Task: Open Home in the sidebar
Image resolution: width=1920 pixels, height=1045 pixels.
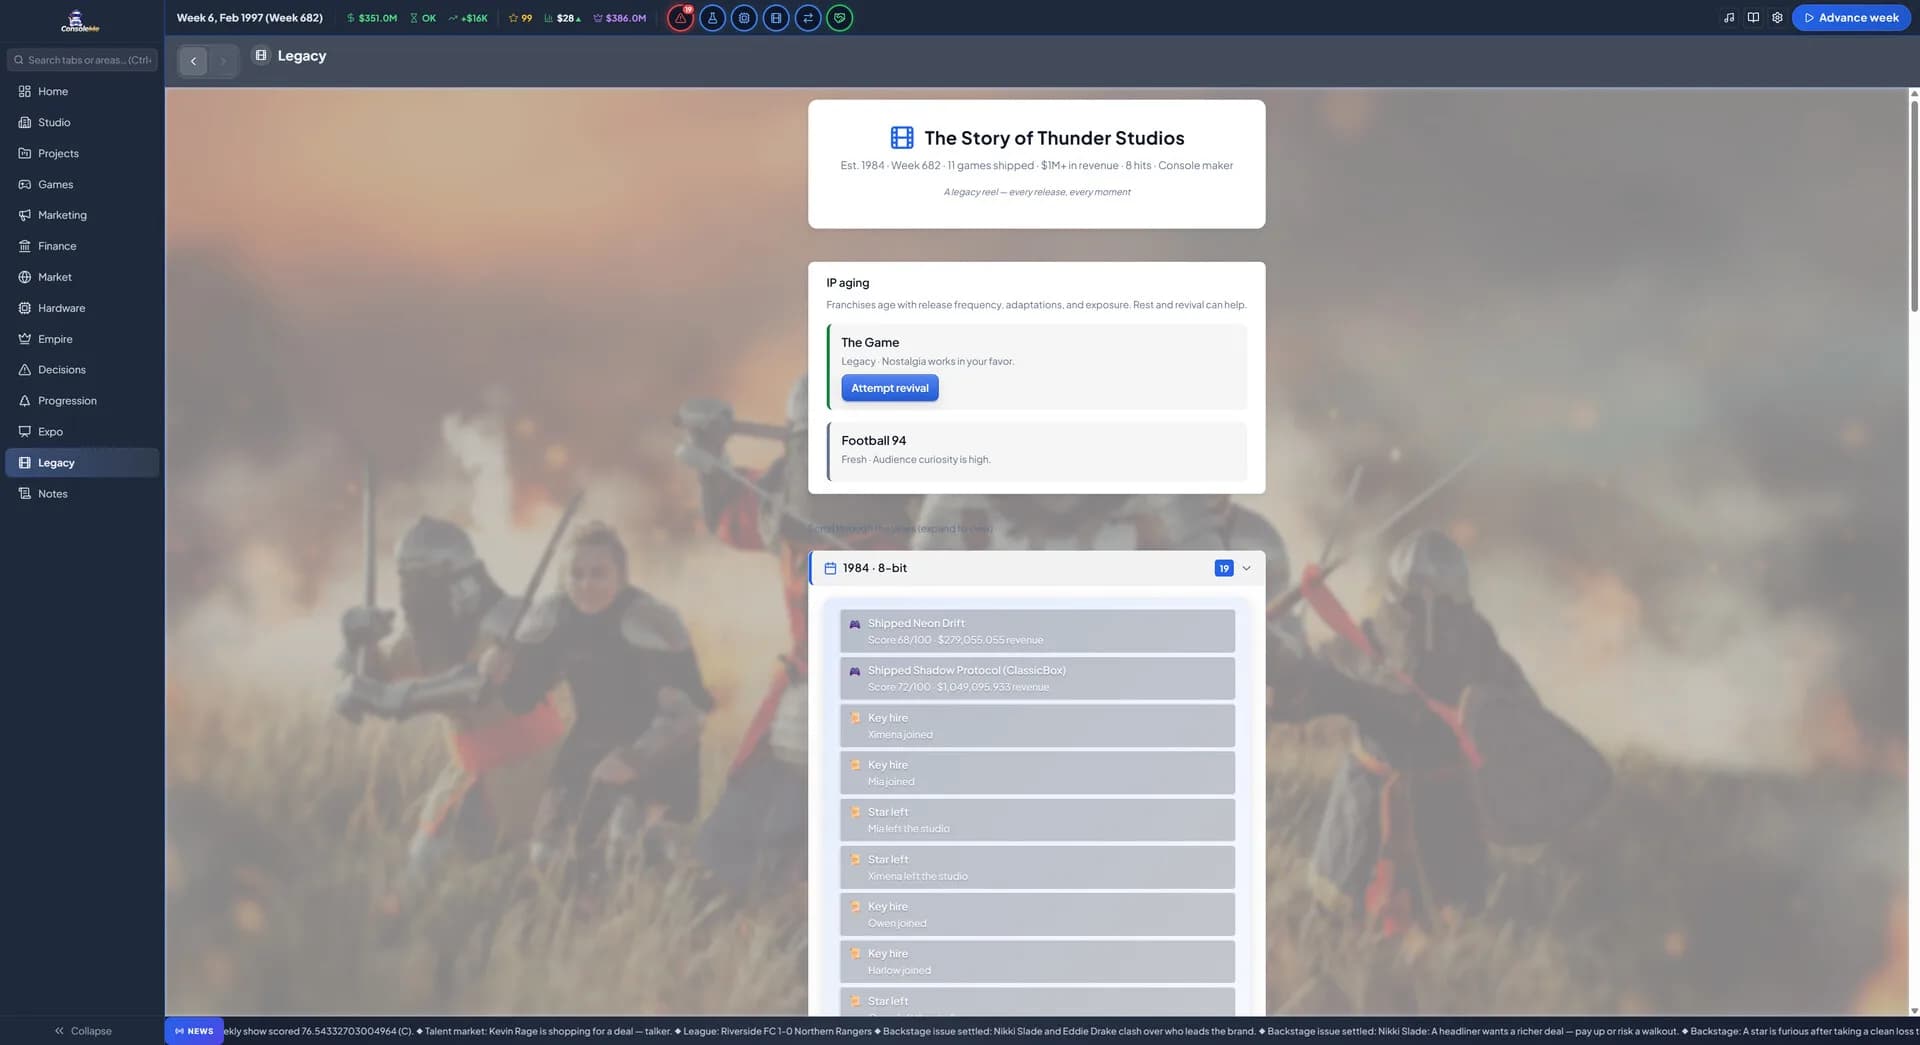Action: (82, 92)
